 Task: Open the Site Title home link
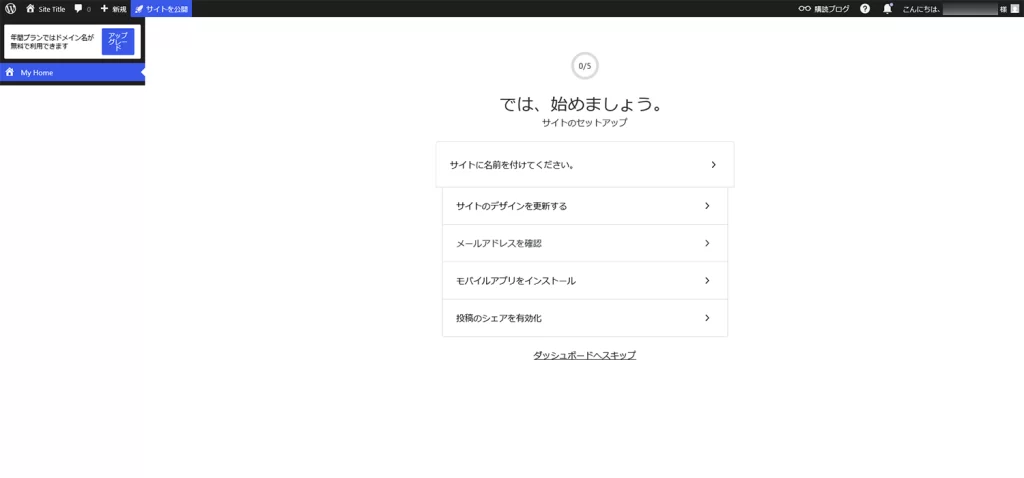point(45,8)
